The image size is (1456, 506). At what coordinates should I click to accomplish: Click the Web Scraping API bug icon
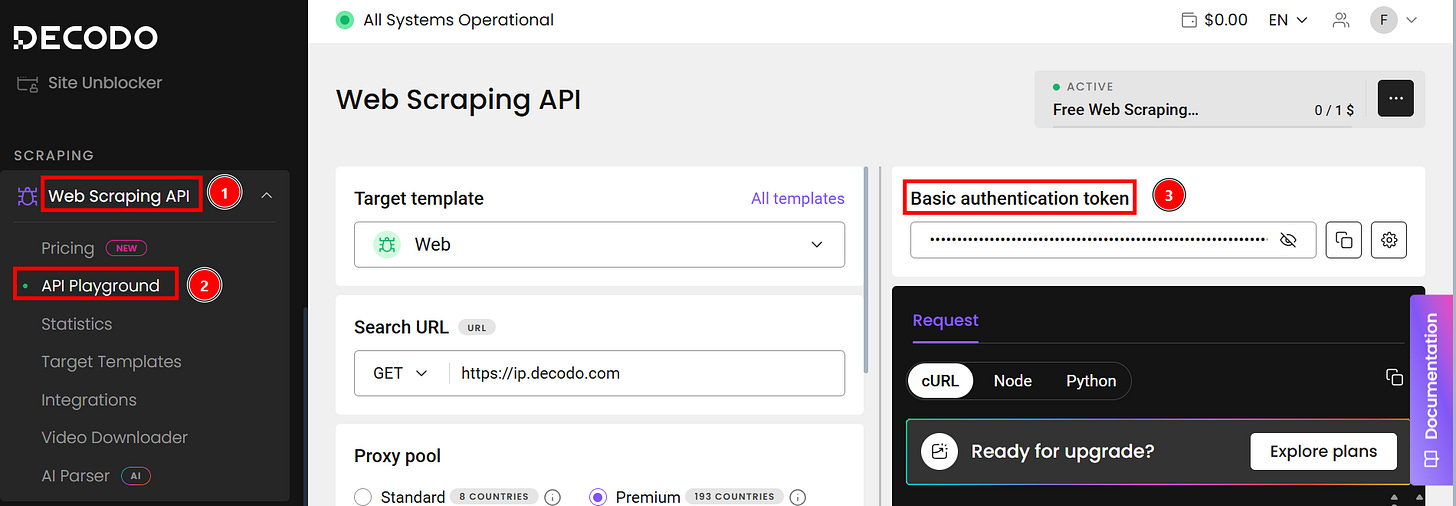point(27,196)
